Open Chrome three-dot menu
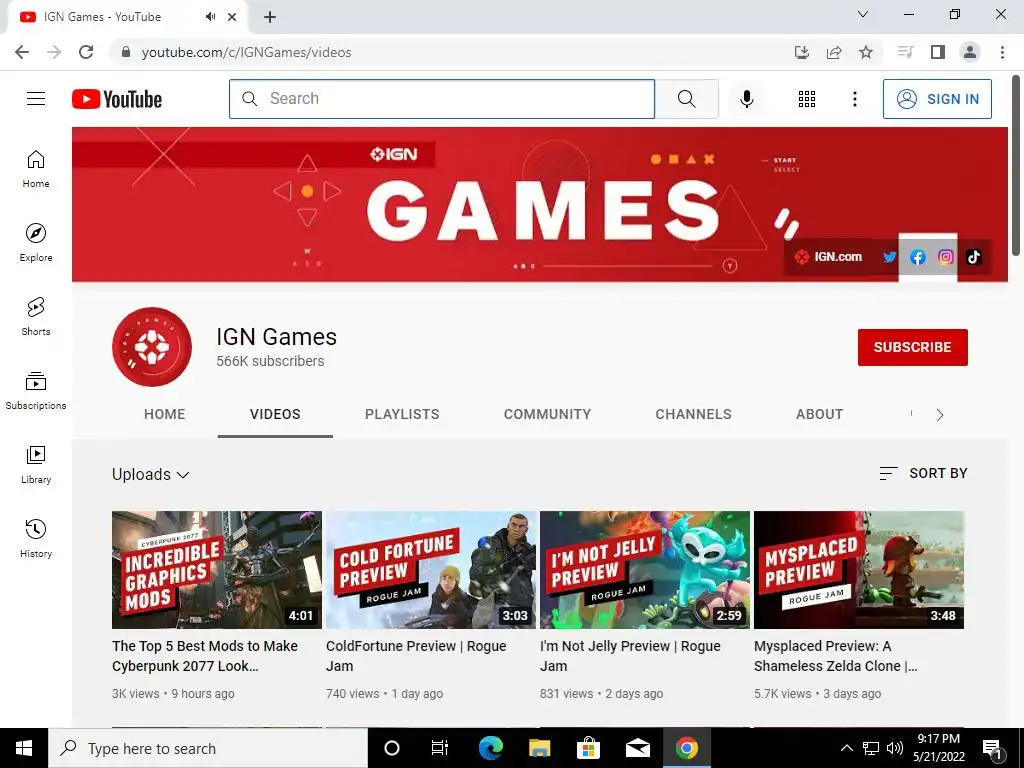Viewport: 1024px width, 768px height. coord(1002,52)
